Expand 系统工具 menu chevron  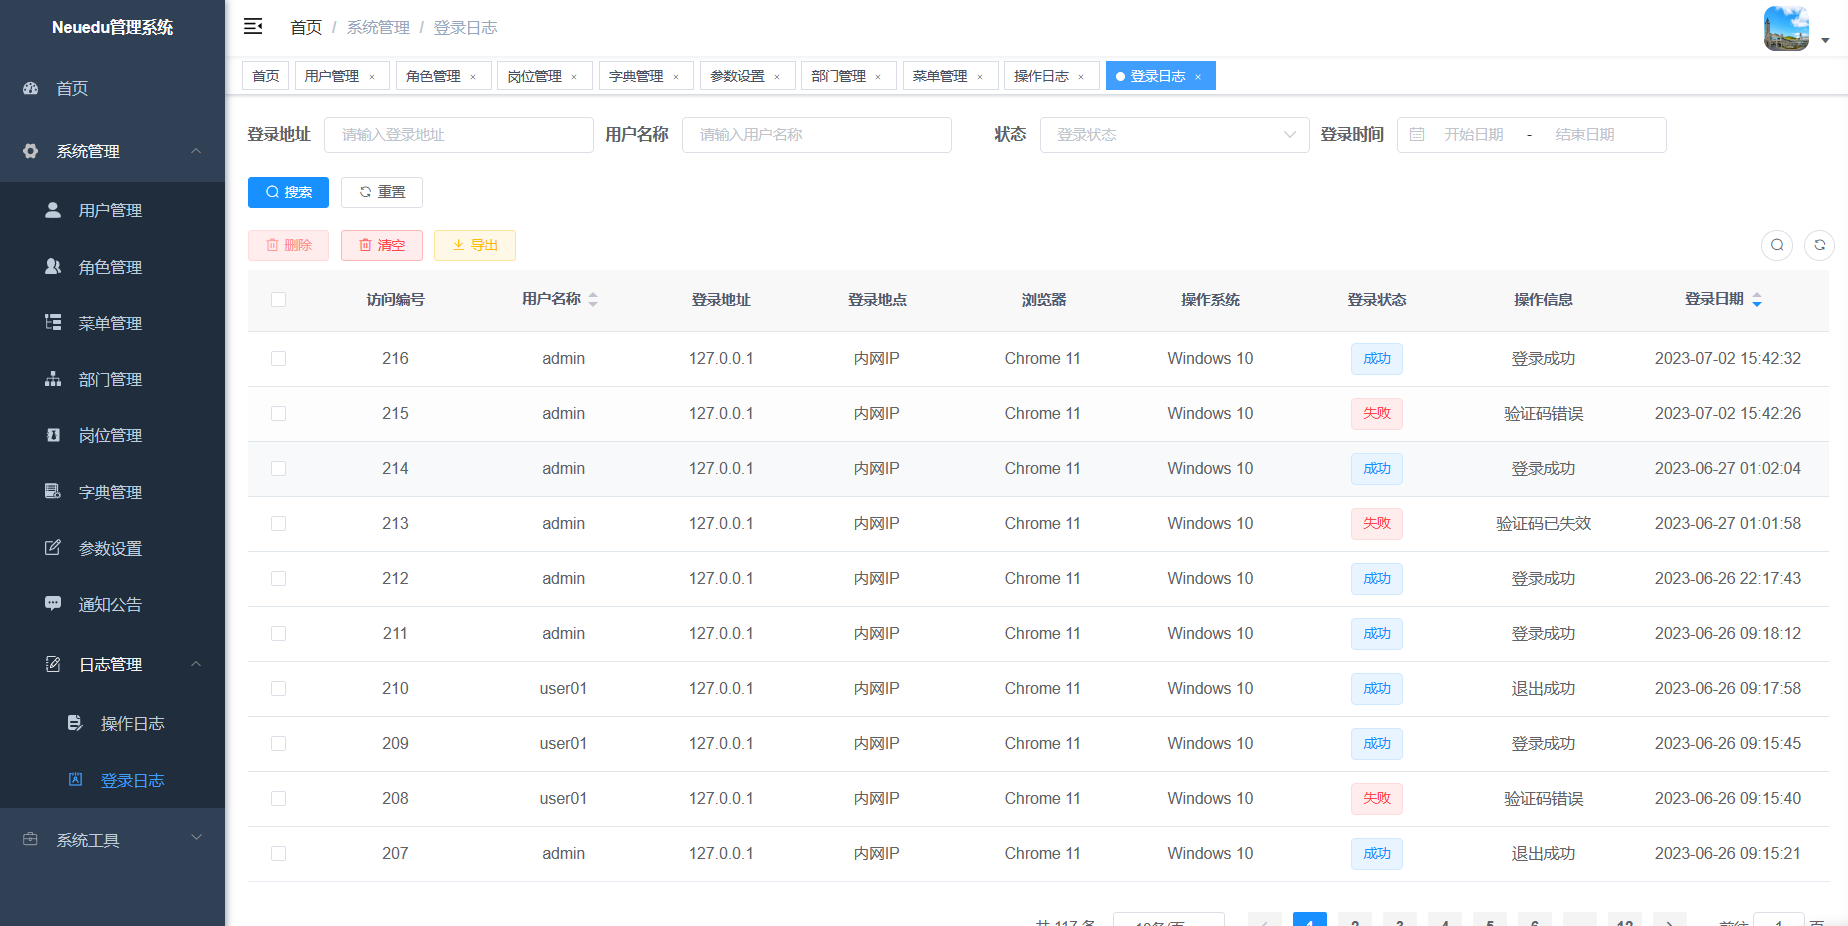coord(196,838)
